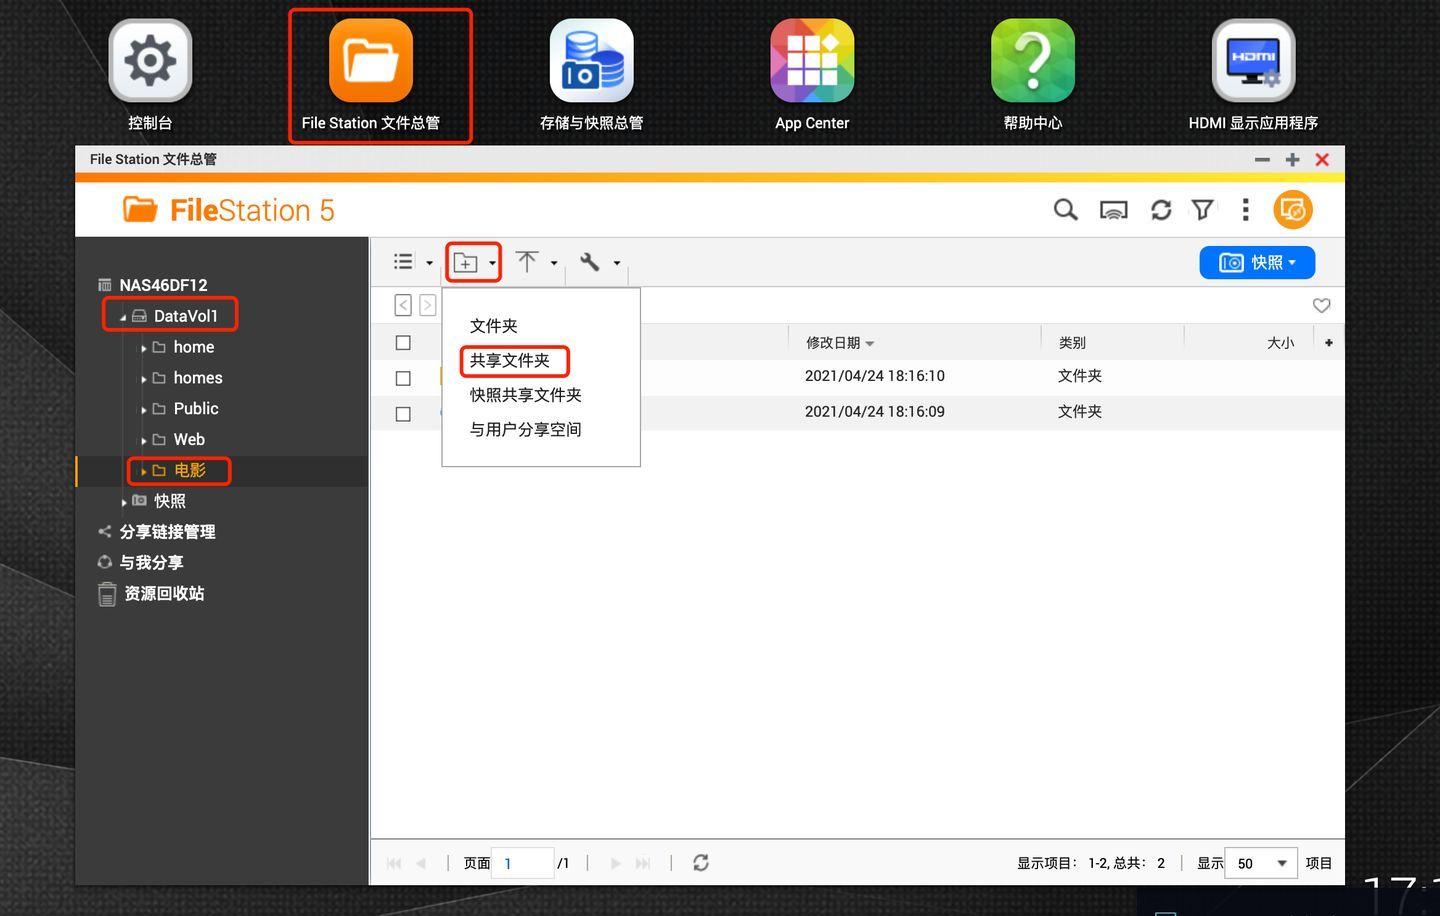The image size is (1440, 916).
Task: Launch File Station 文件总管 desktop icon
Action: coord(371,61)
